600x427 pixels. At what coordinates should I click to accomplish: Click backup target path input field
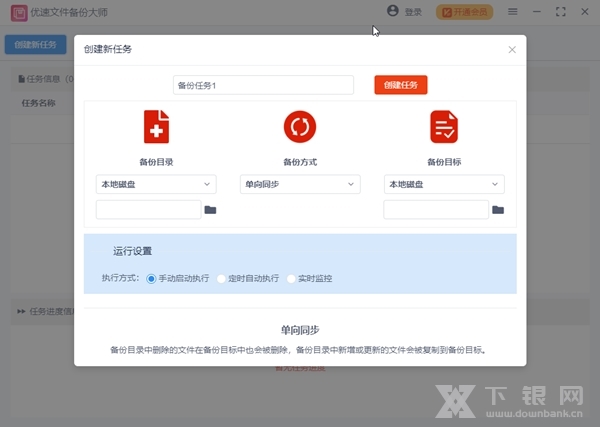tap(436, 209)
